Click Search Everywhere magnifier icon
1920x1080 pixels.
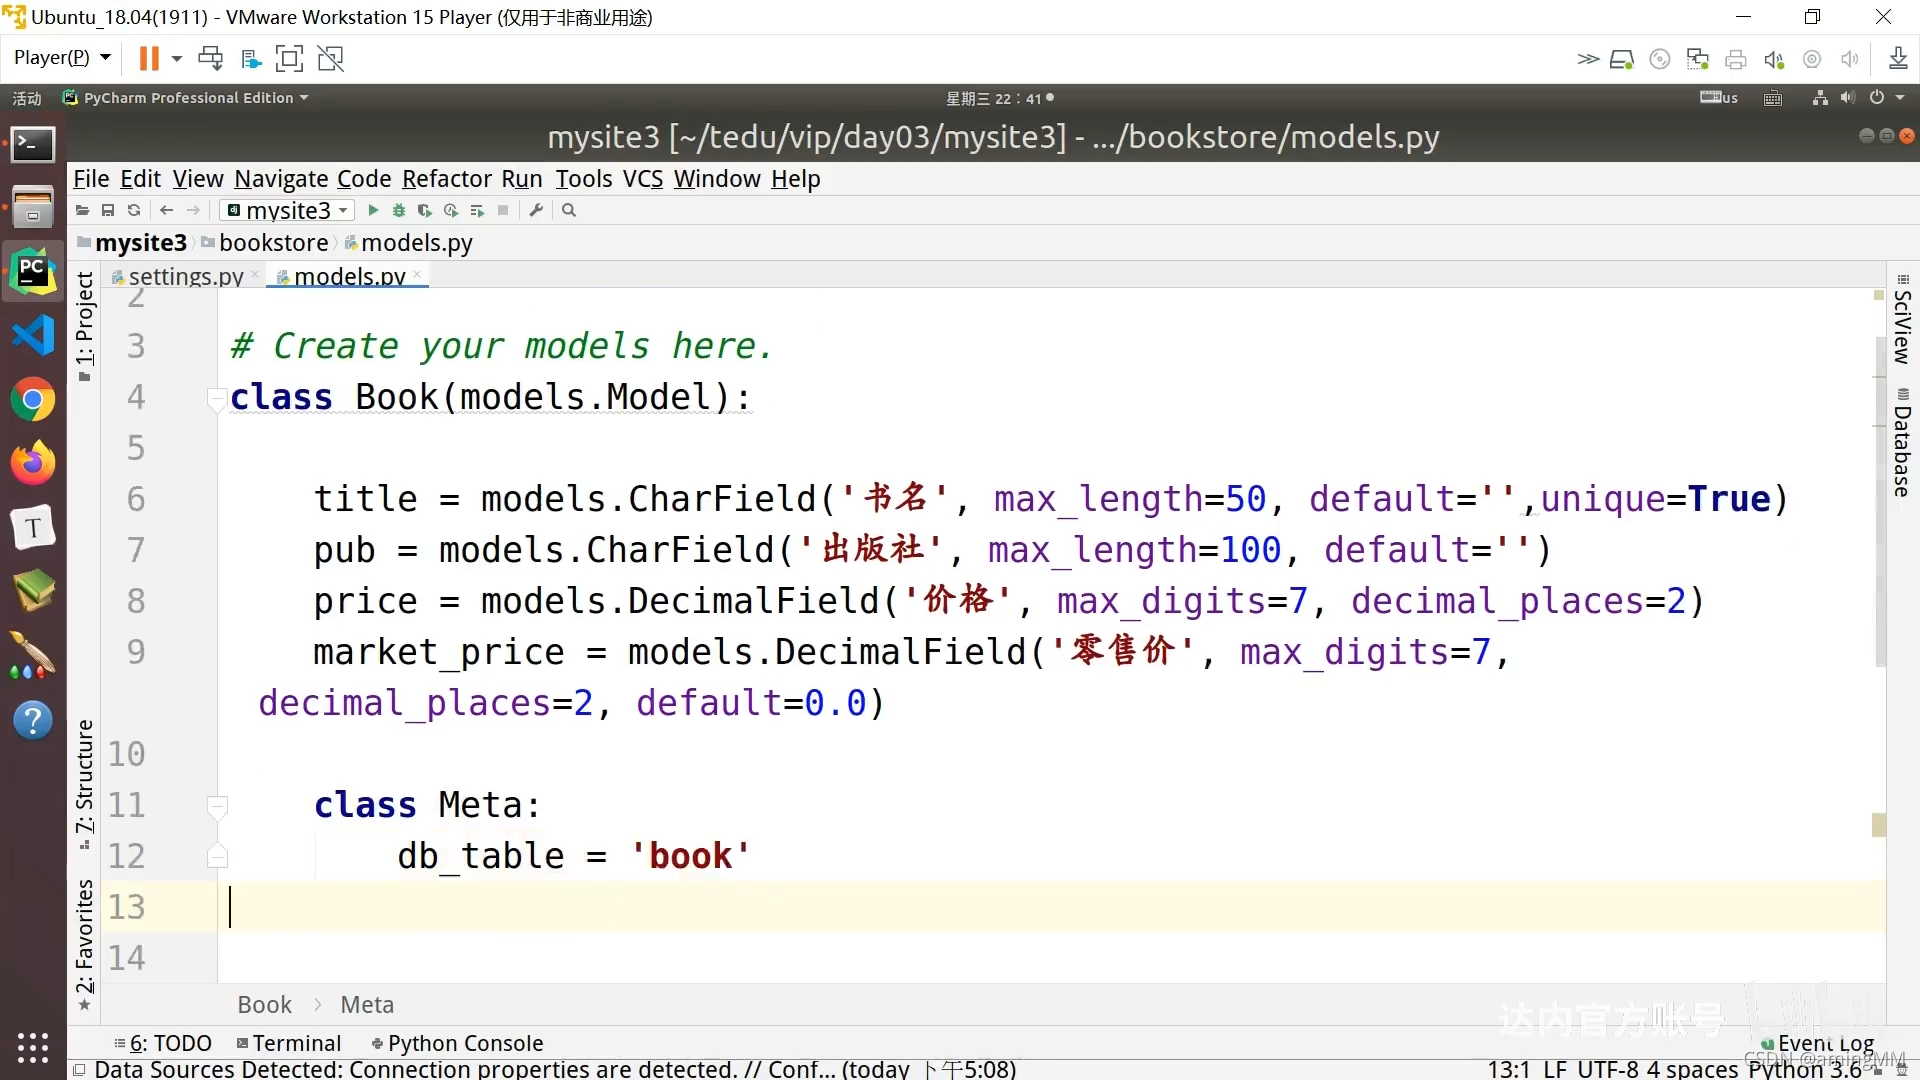point(569,210)
